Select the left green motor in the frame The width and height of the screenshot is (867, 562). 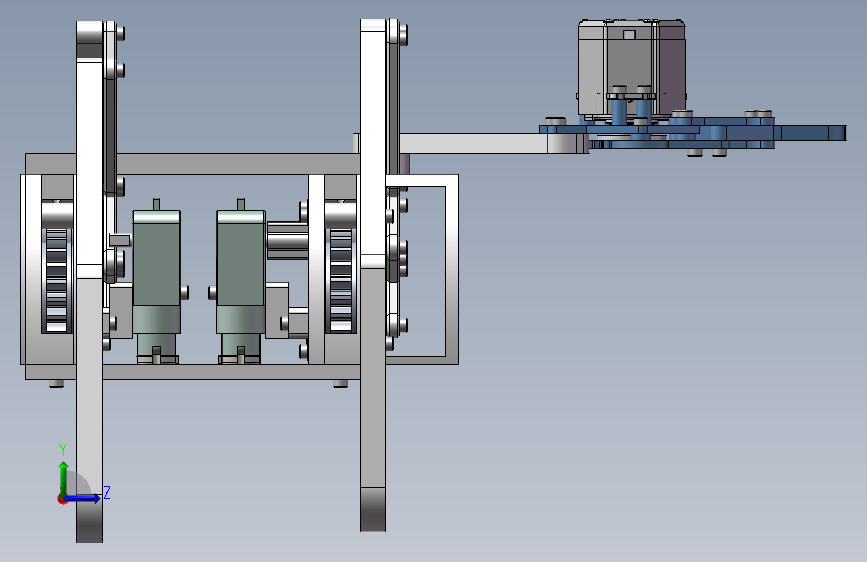point(156,280)
